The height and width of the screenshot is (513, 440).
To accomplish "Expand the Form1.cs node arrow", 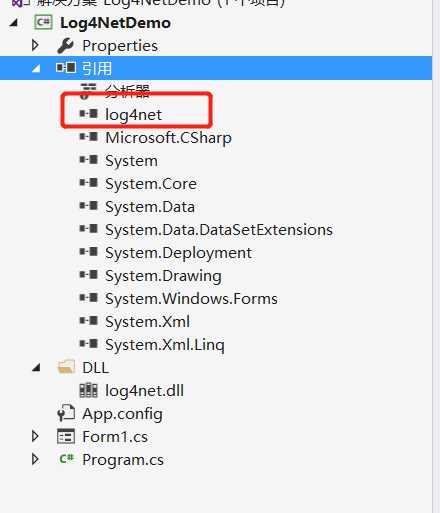I will pos(35,436).
